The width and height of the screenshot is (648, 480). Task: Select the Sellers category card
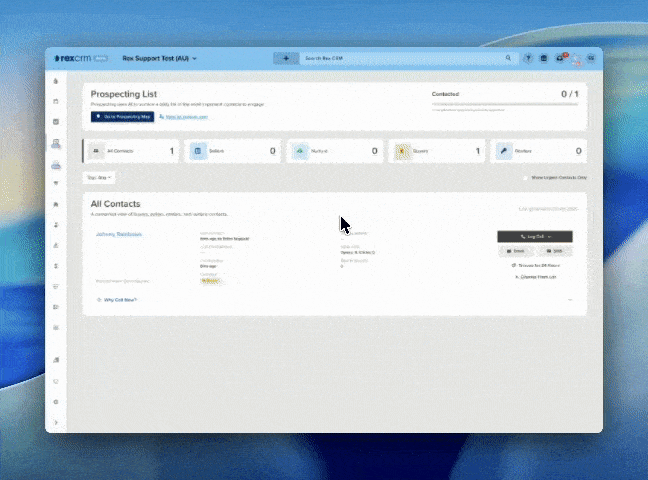click(233, 151)
